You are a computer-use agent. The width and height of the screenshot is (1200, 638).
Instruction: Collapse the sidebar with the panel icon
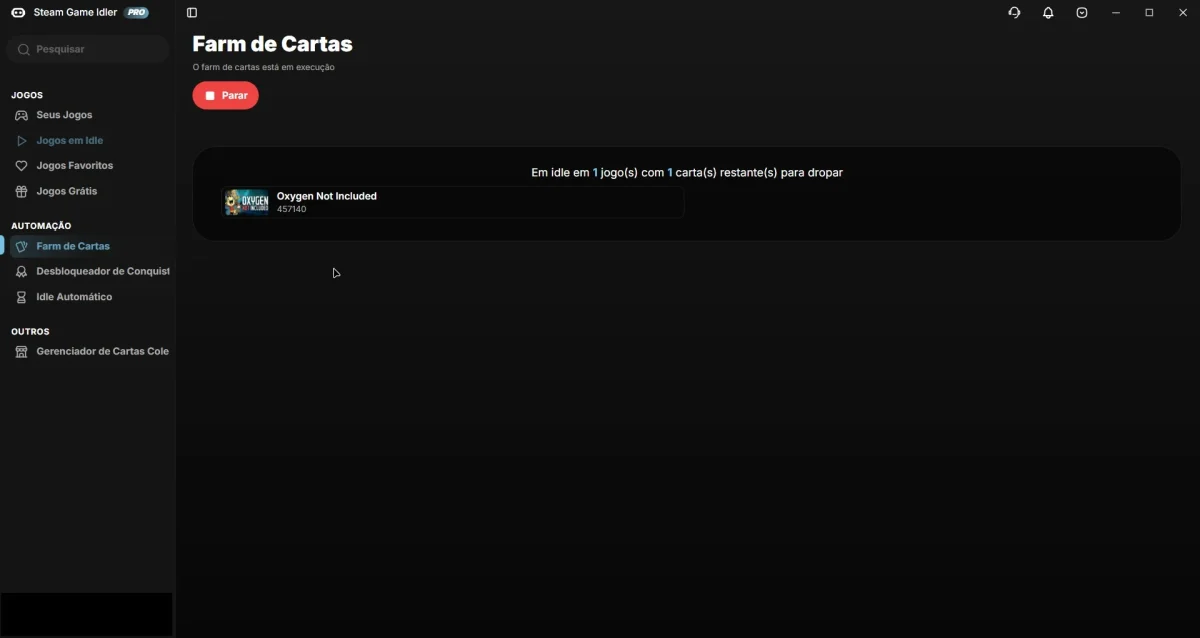pos(192,13)
